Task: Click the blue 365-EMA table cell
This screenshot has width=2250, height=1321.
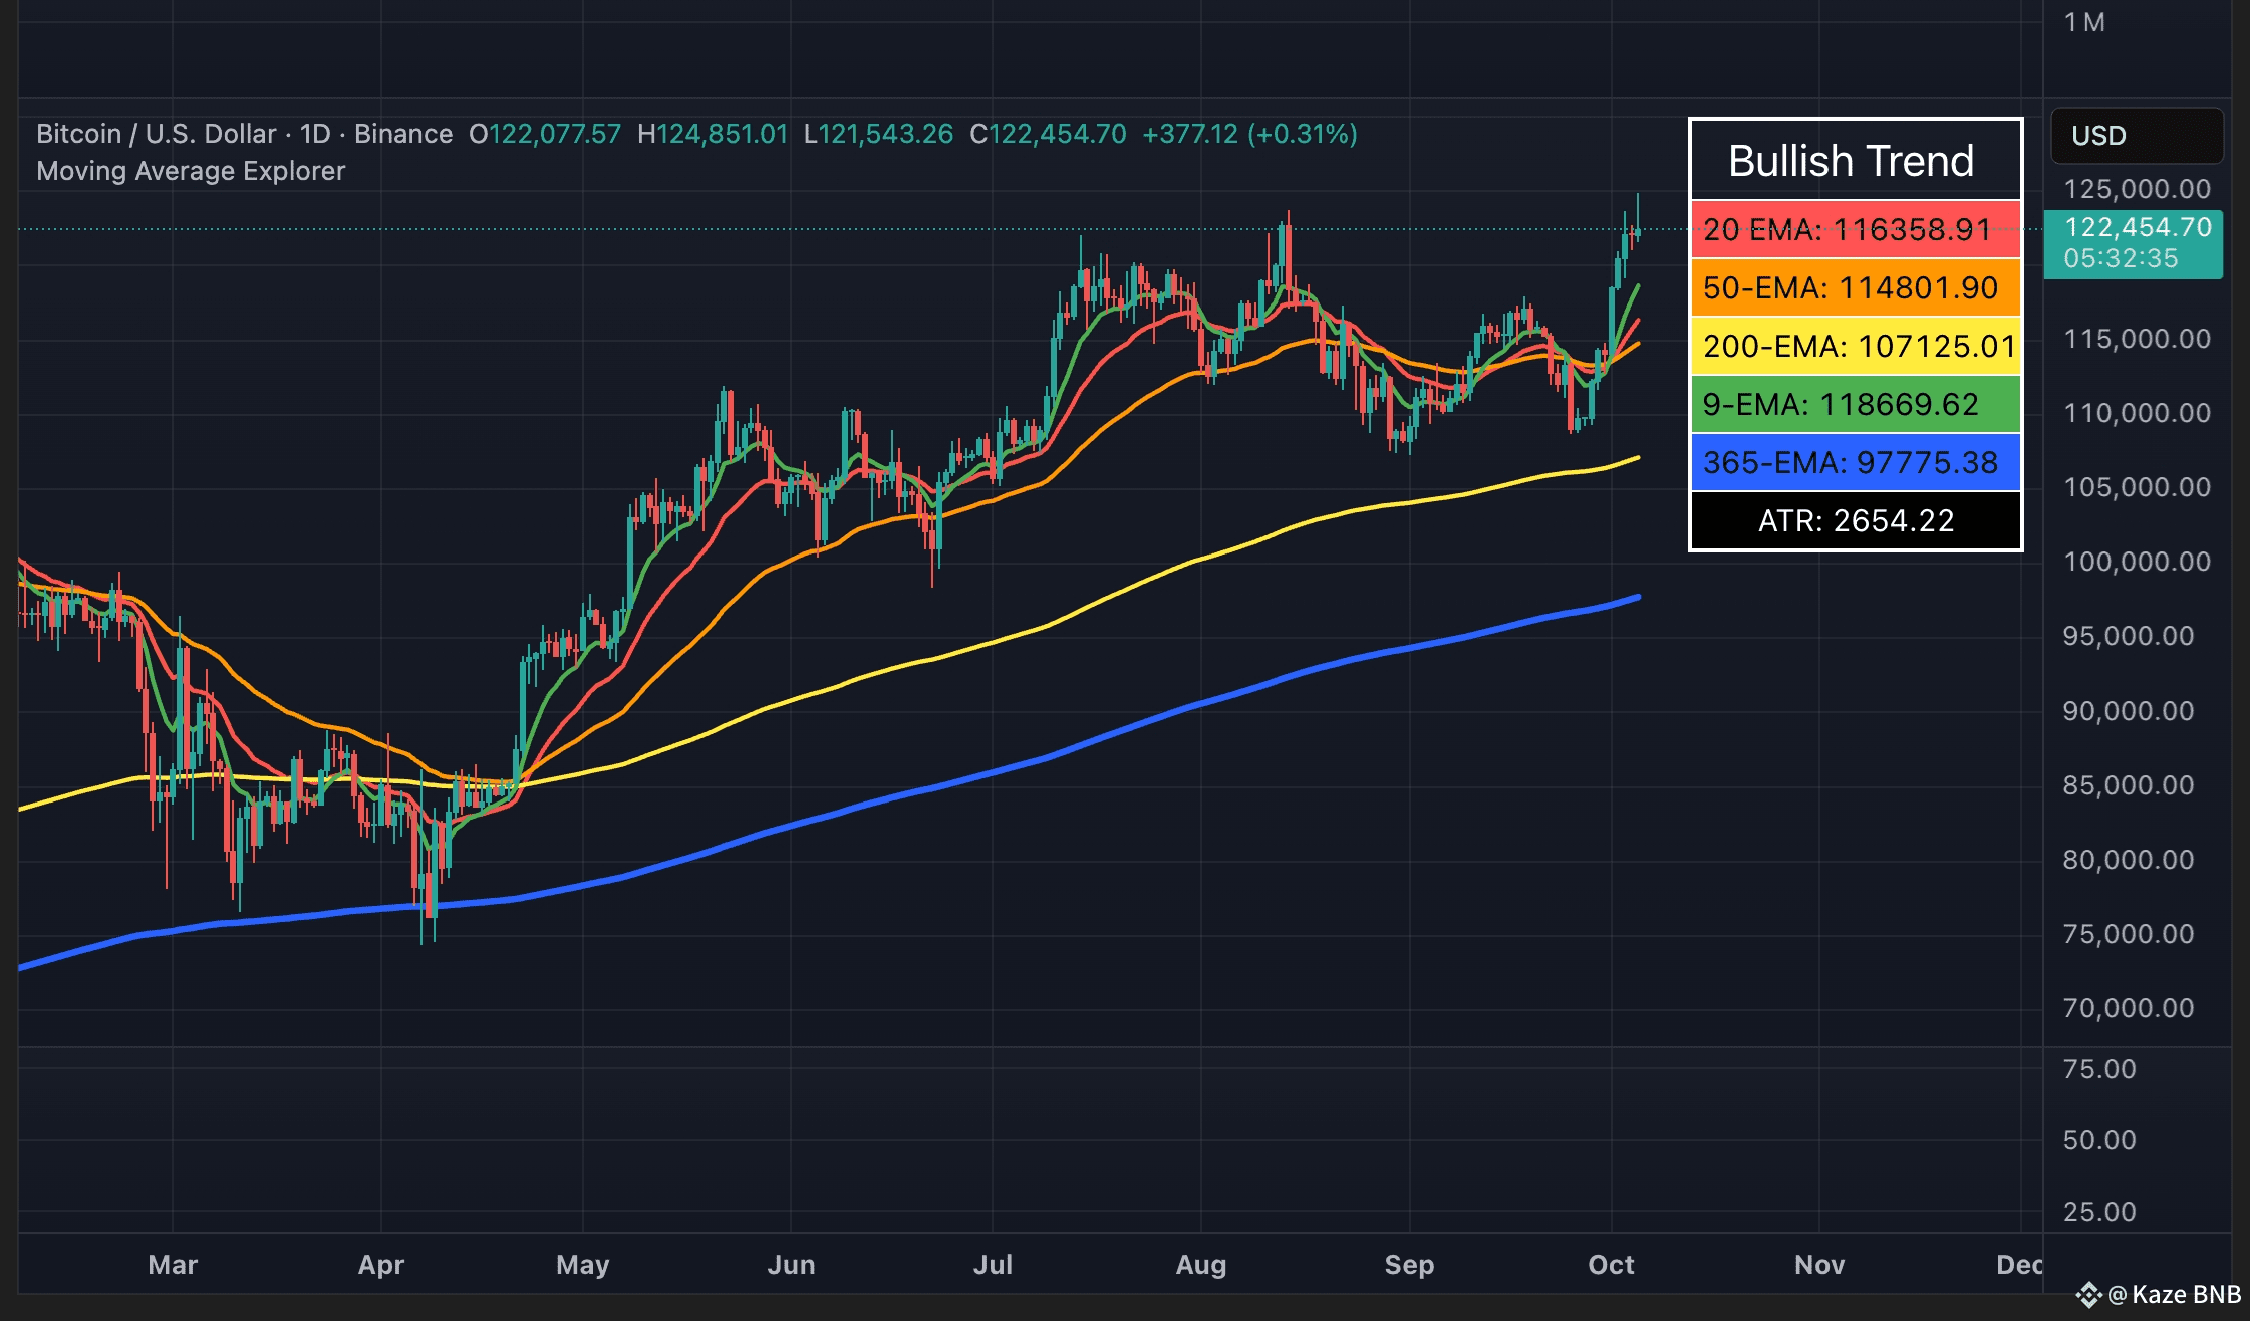Action: point(1854,462)
